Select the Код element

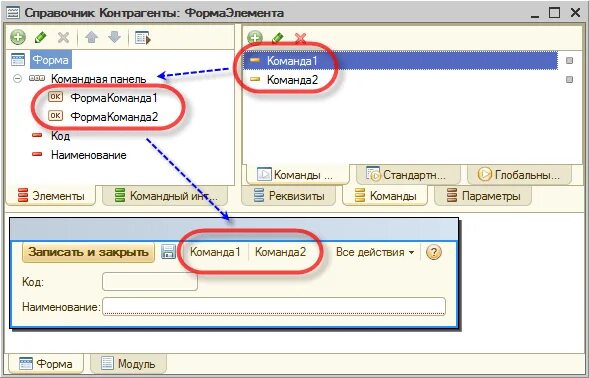pos(60,136)
